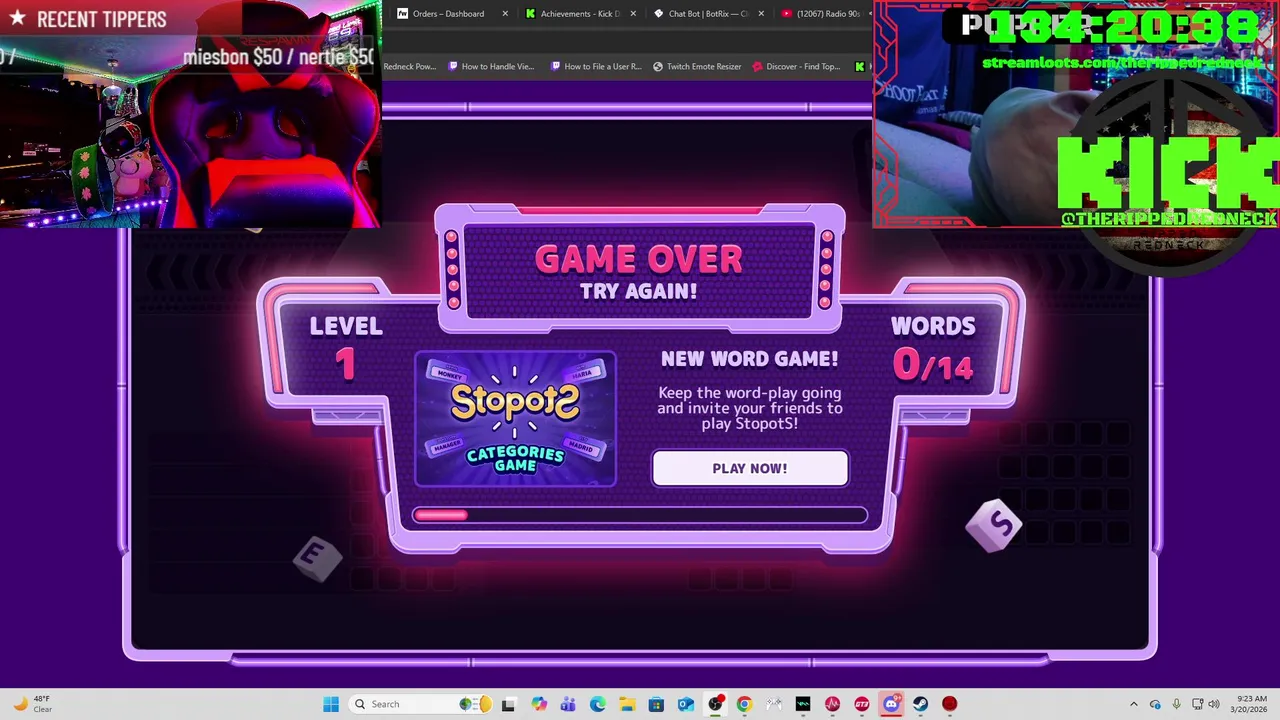This screenshot has width=1280, height=720.
Task: Click the PLAY NOW! button
Action: coord(750,468)
